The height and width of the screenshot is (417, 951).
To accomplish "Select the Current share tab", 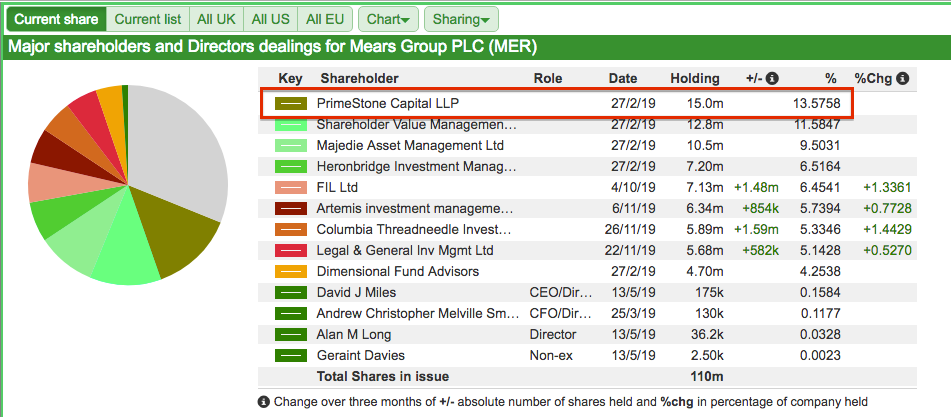I will point(56,19).
